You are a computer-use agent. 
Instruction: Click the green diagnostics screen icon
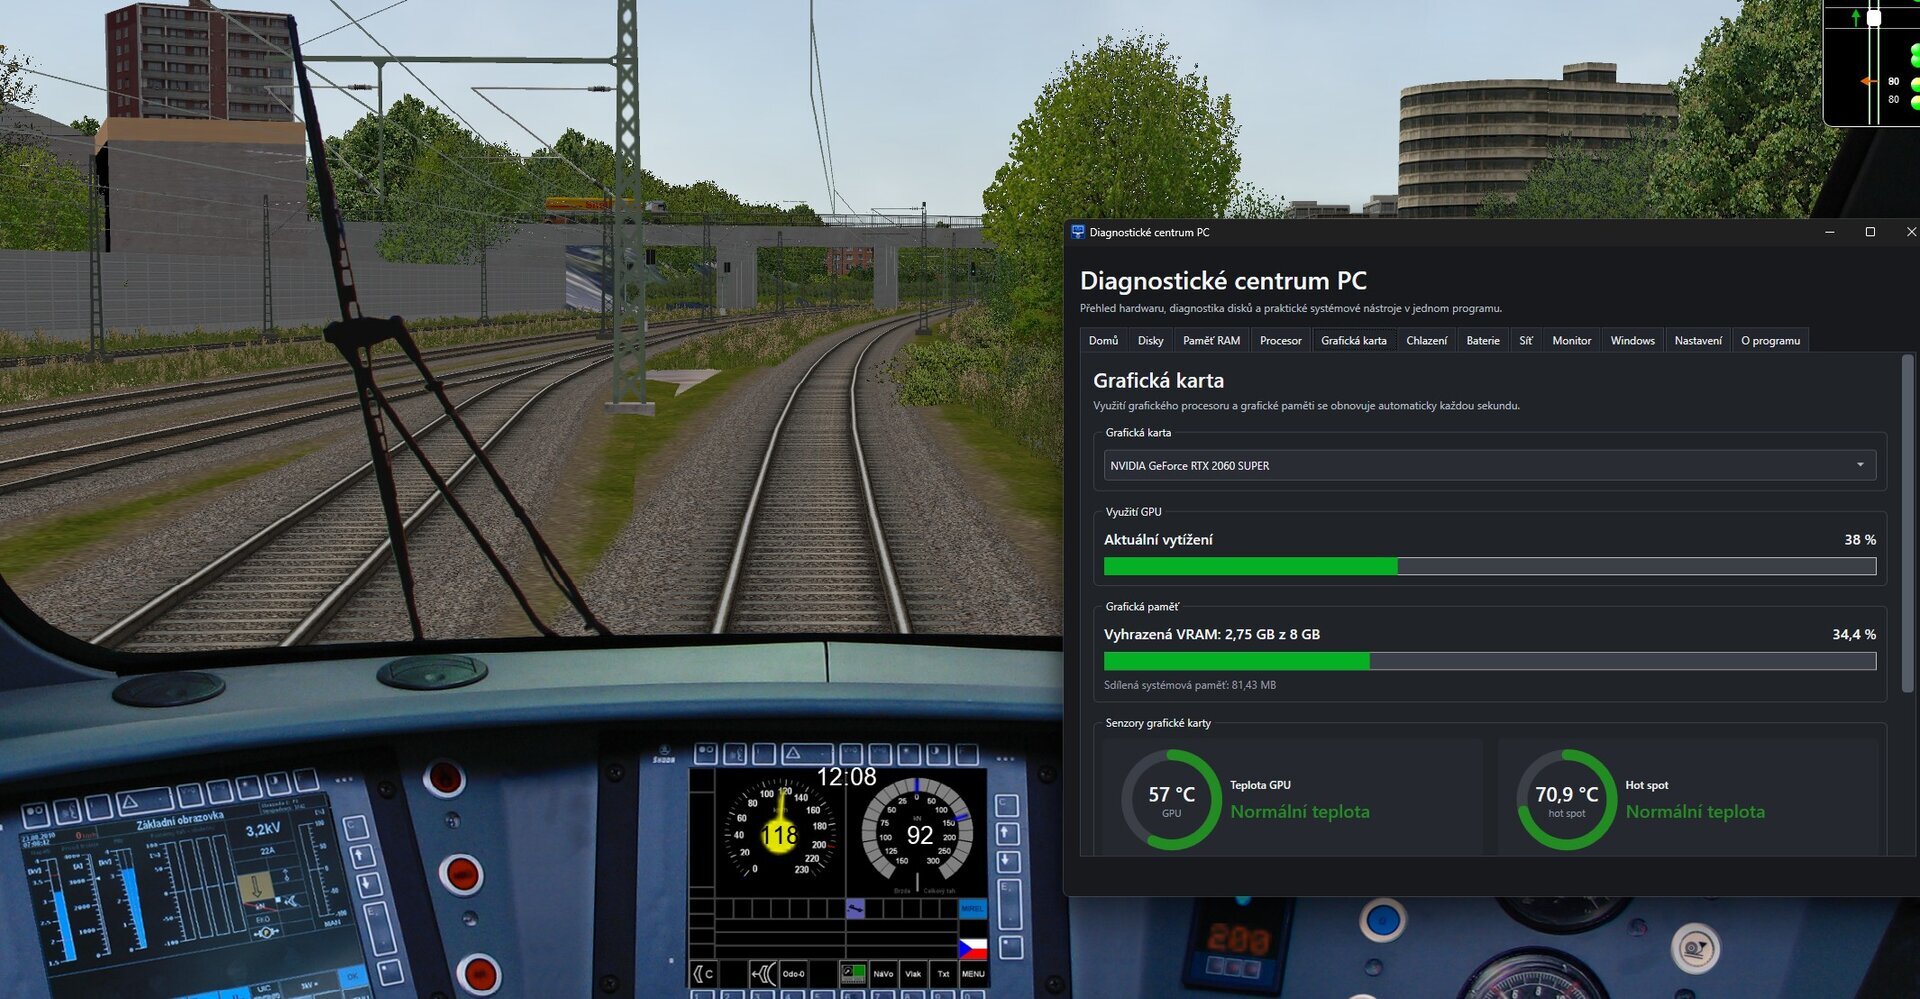click(x=853, y=973)
